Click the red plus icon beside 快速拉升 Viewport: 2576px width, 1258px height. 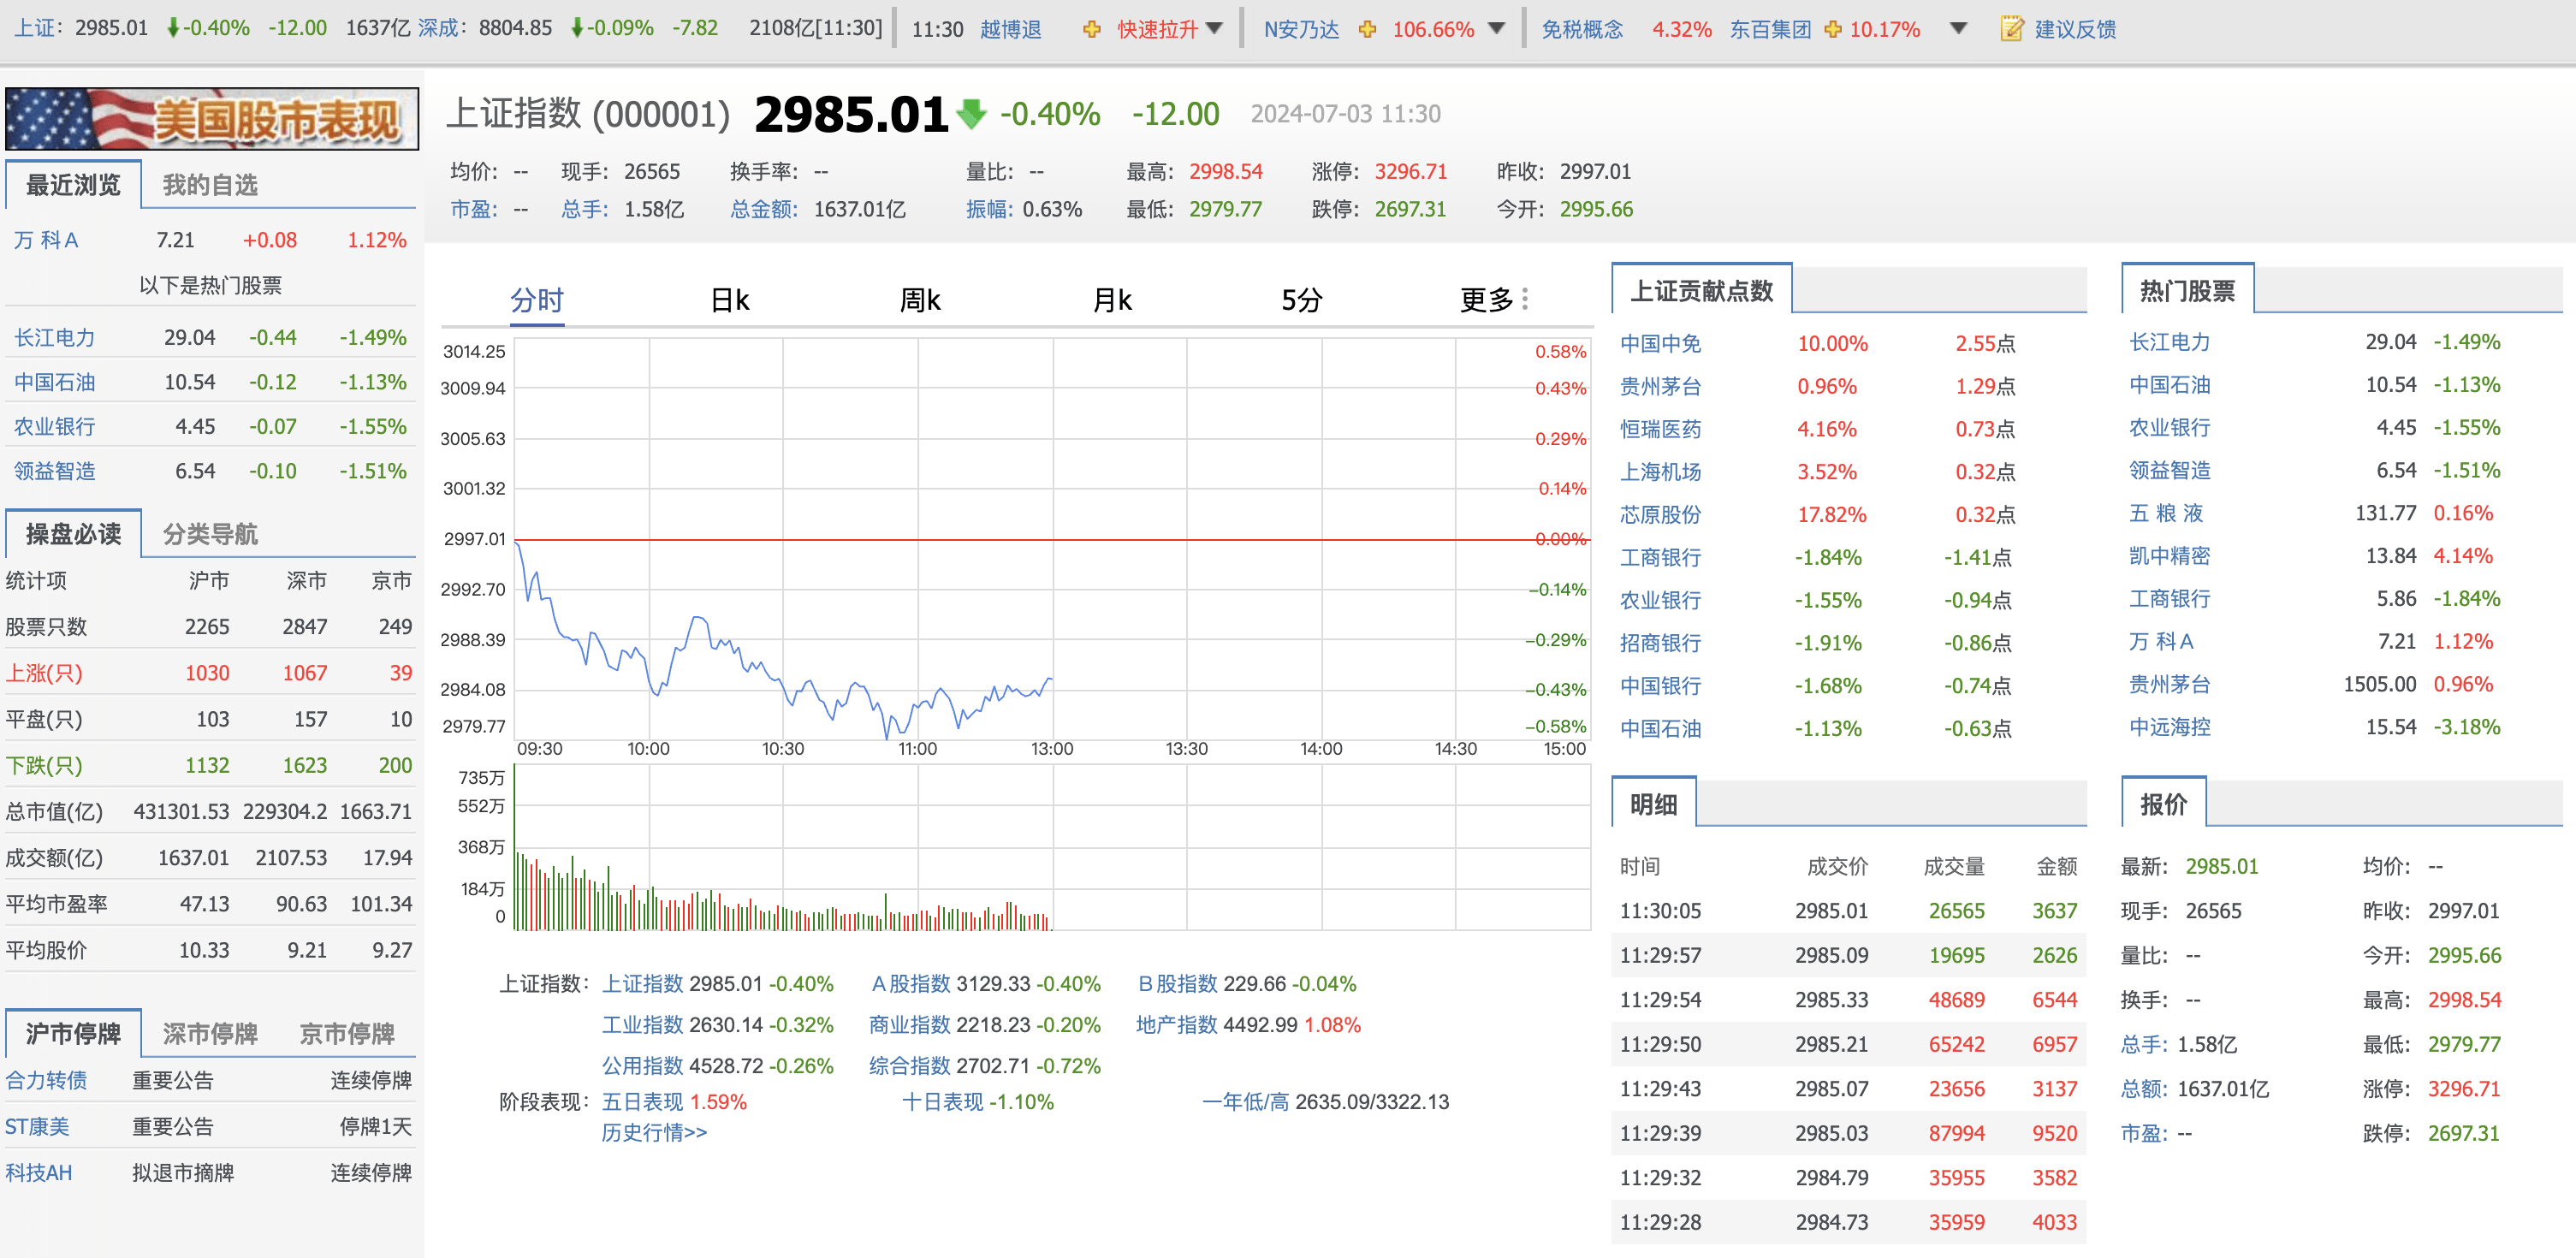pyautogui.click(x=1090, y=29)
